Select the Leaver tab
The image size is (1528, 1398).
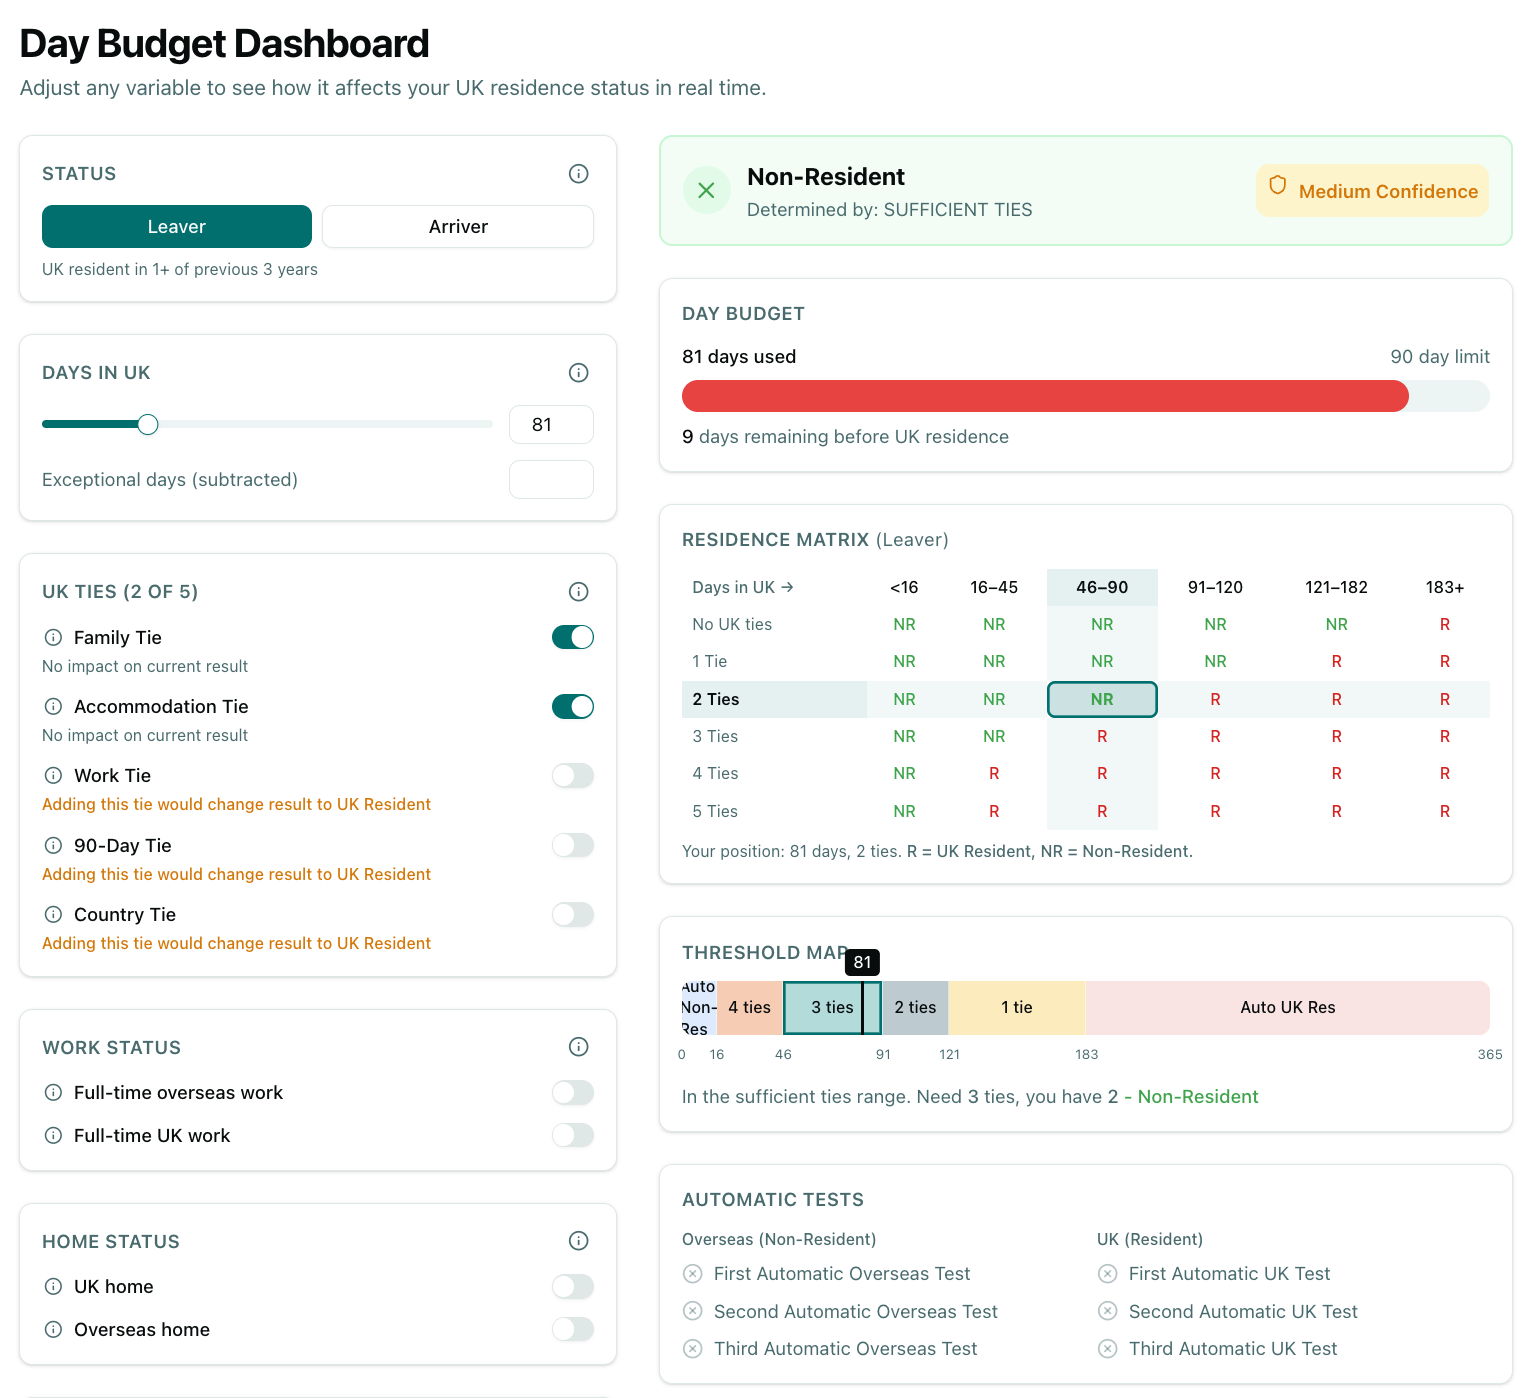click(x=176, y=226)
